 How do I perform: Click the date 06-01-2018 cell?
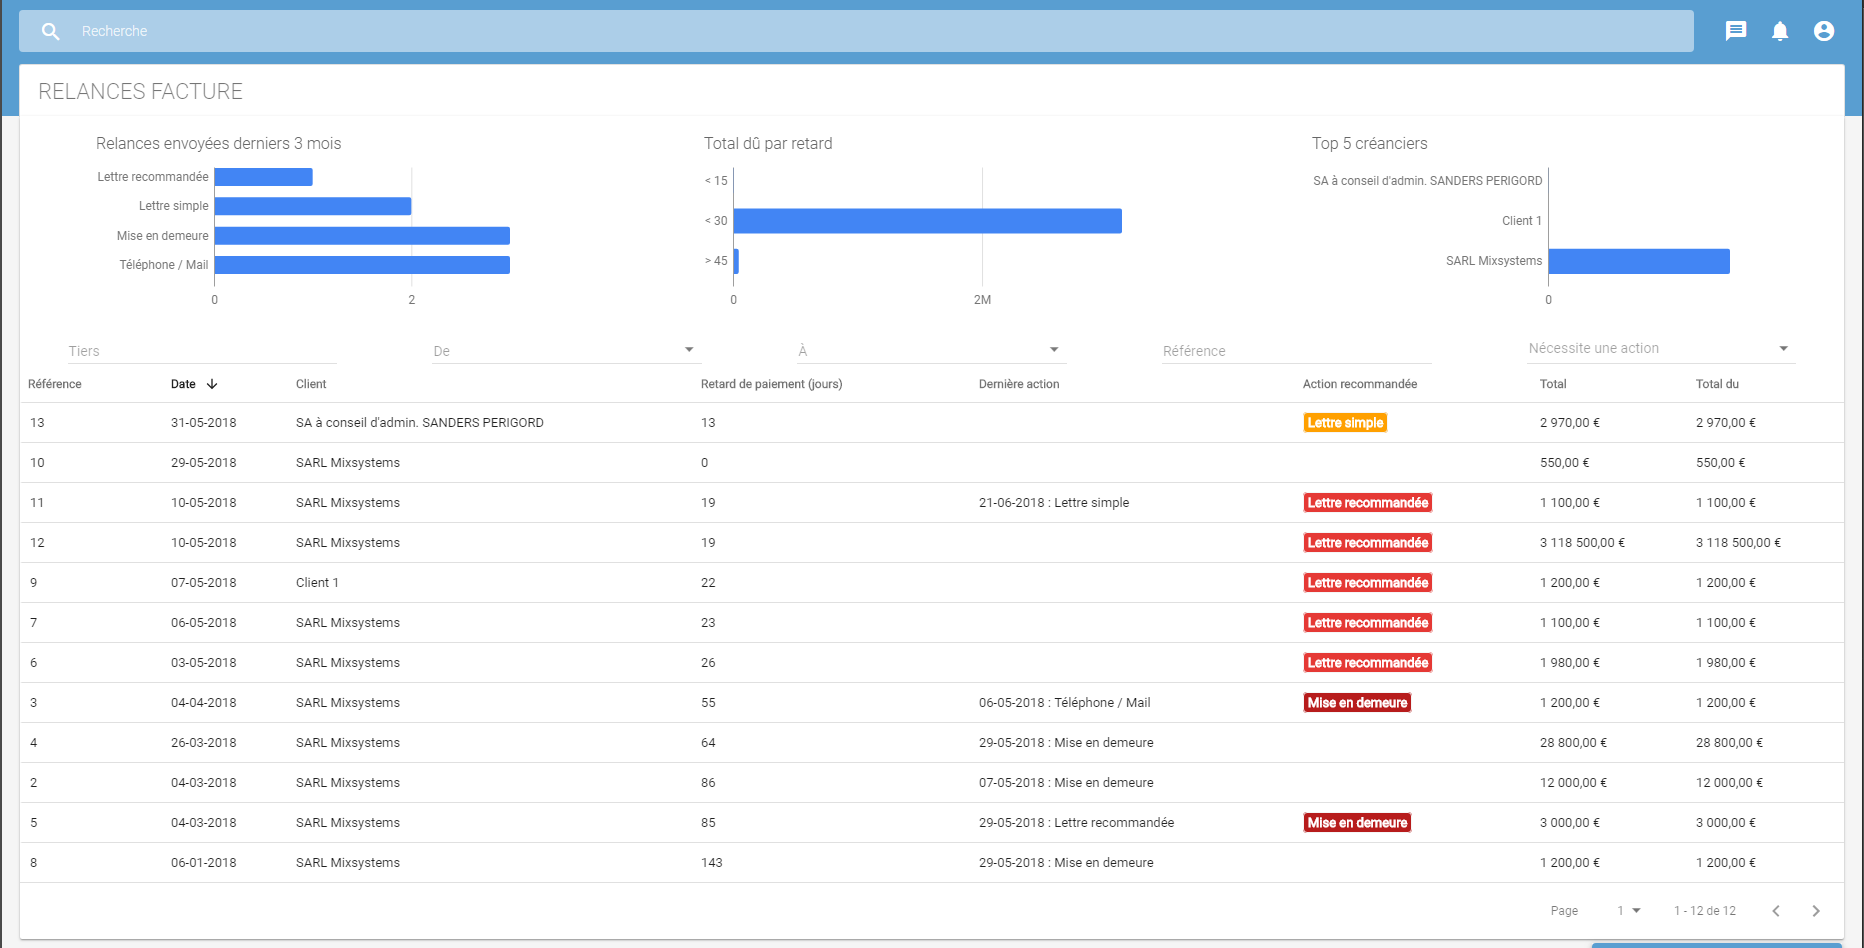pyautogui.click(x=204, y=863)
